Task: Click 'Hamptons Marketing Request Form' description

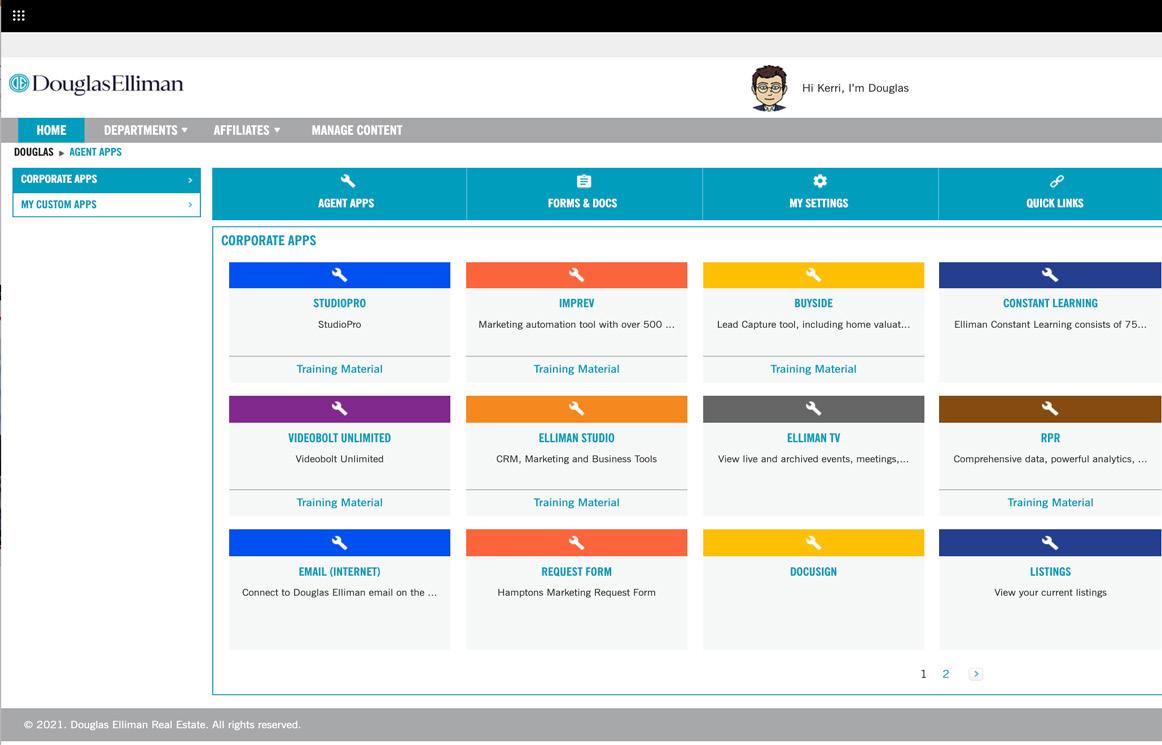Action: coord(577,592)
